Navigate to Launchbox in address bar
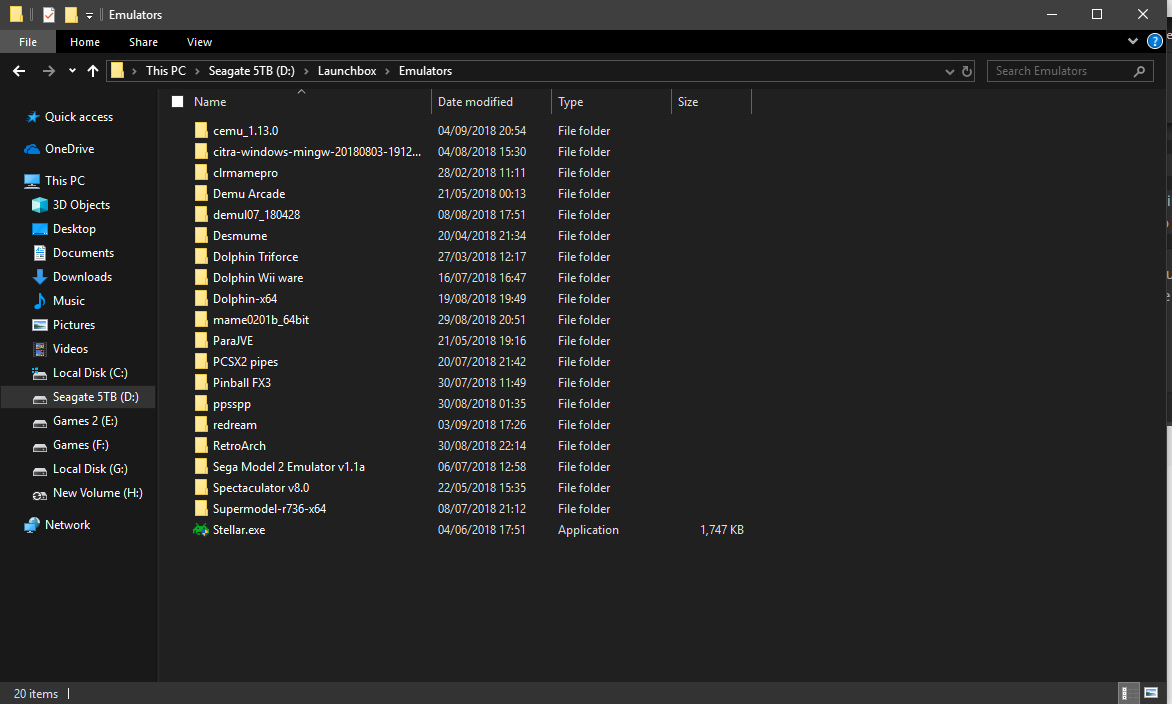 click(x=347, y=71)
